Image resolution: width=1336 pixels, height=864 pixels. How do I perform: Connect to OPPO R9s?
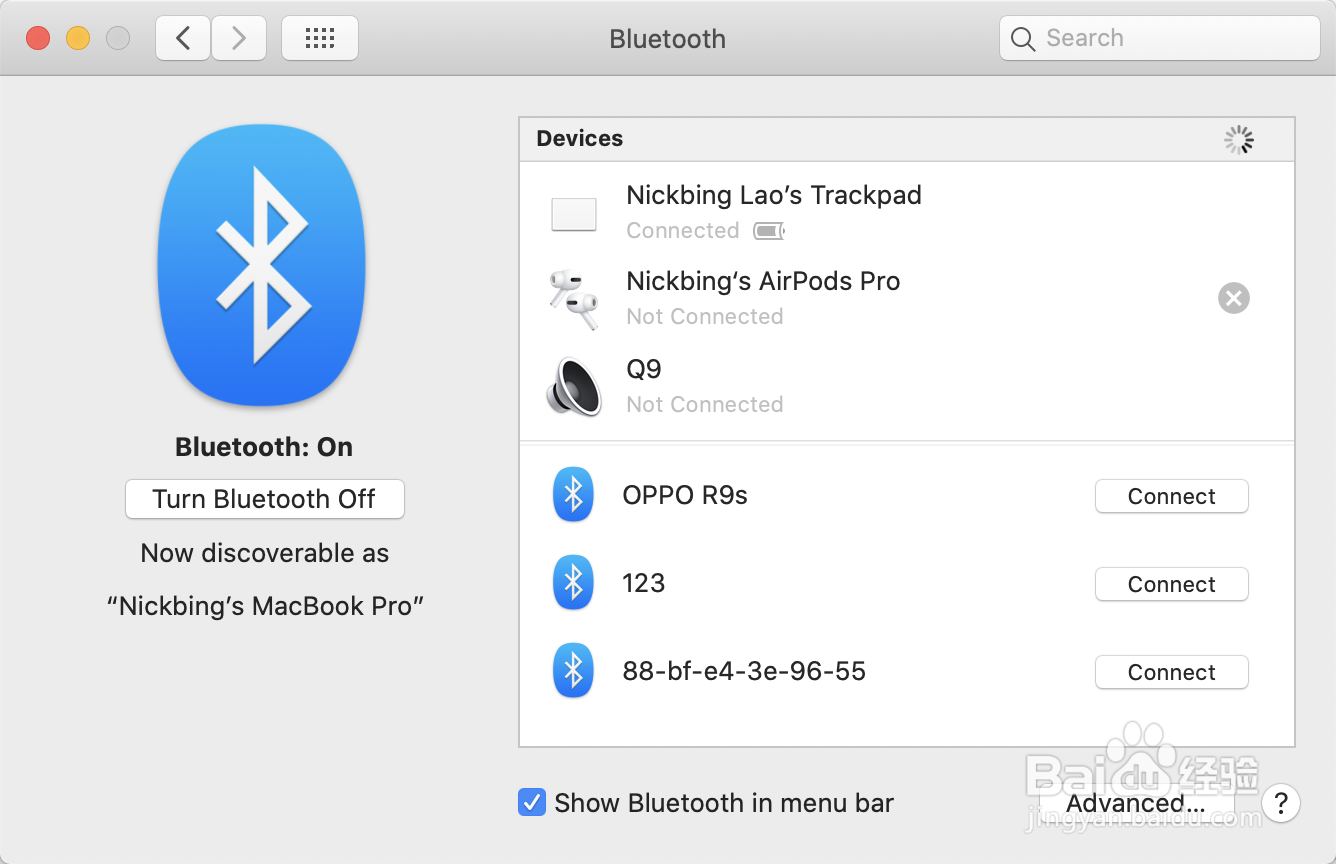coord(1171,496)
